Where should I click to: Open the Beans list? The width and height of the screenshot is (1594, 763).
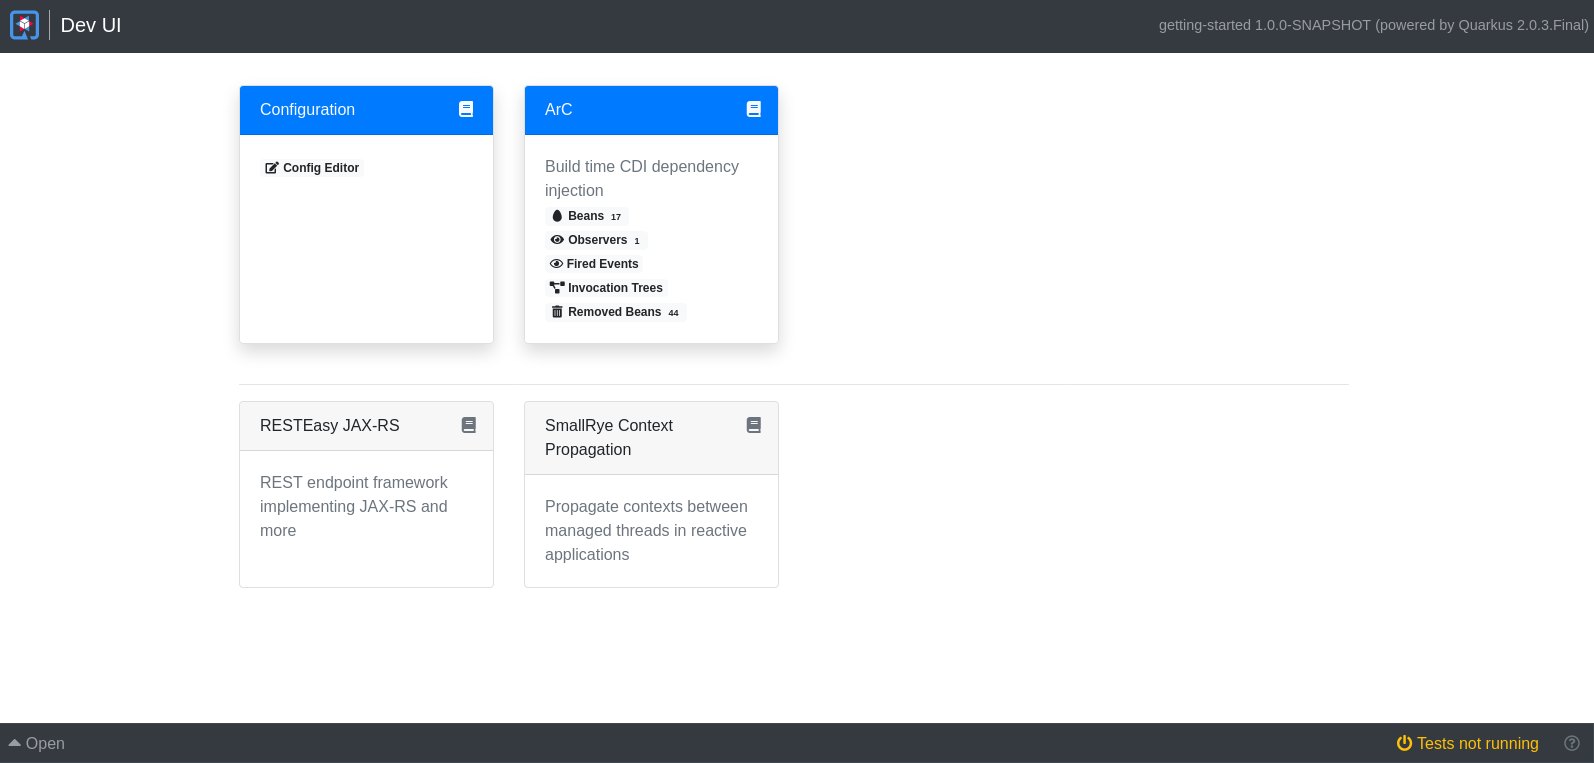(x=586, y=216)
